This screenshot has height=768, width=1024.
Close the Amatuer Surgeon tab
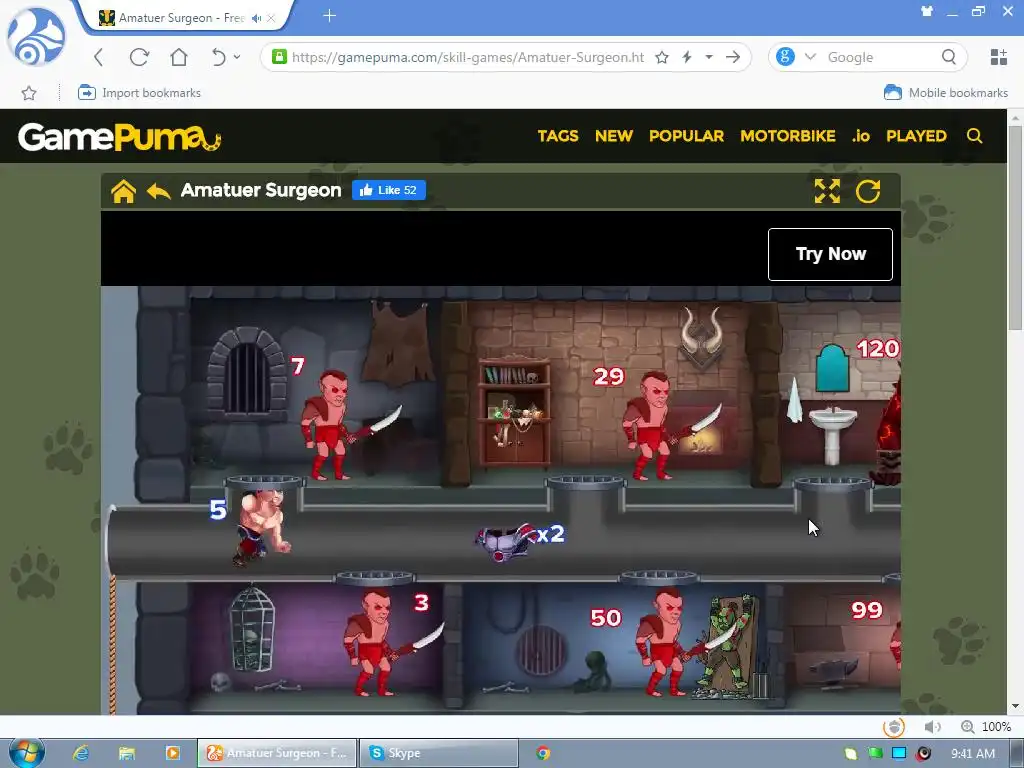271,18
